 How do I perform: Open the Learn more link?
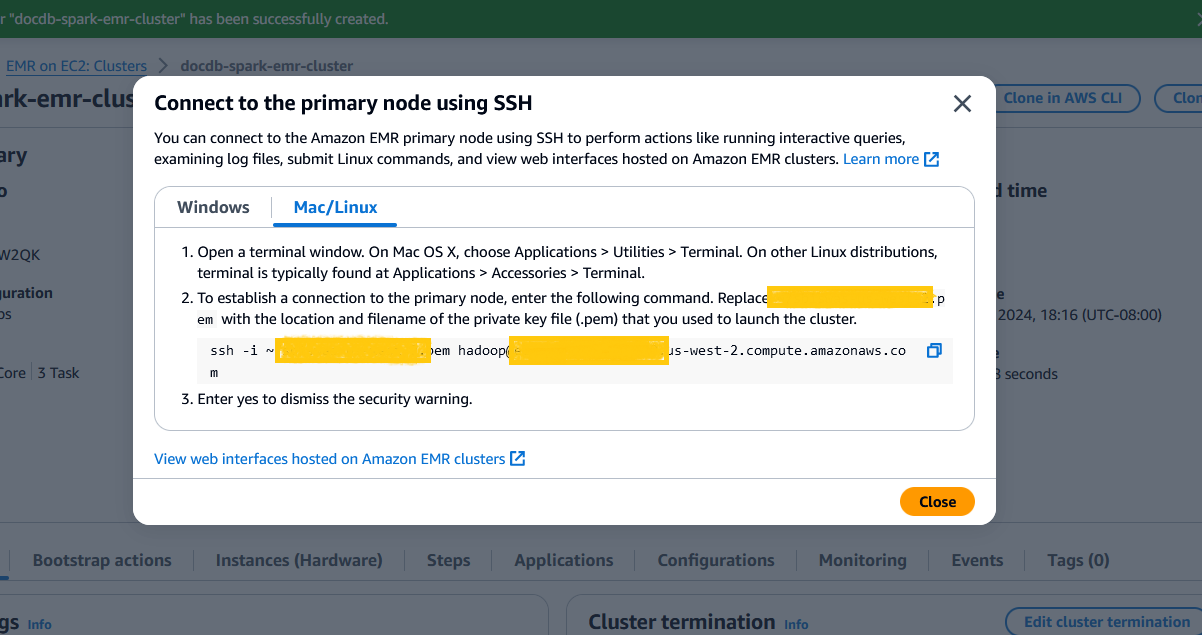tap(891, 159)
